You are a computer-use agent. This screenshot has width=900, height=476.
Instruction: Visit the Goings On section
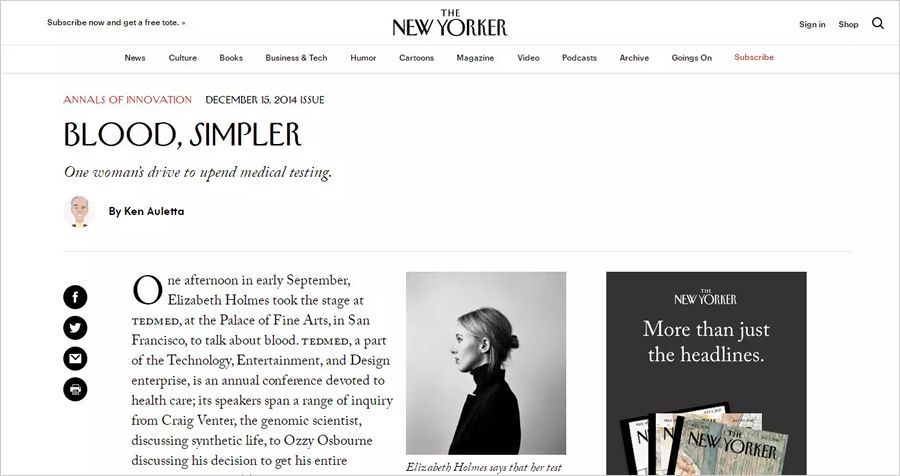point(692,58)
